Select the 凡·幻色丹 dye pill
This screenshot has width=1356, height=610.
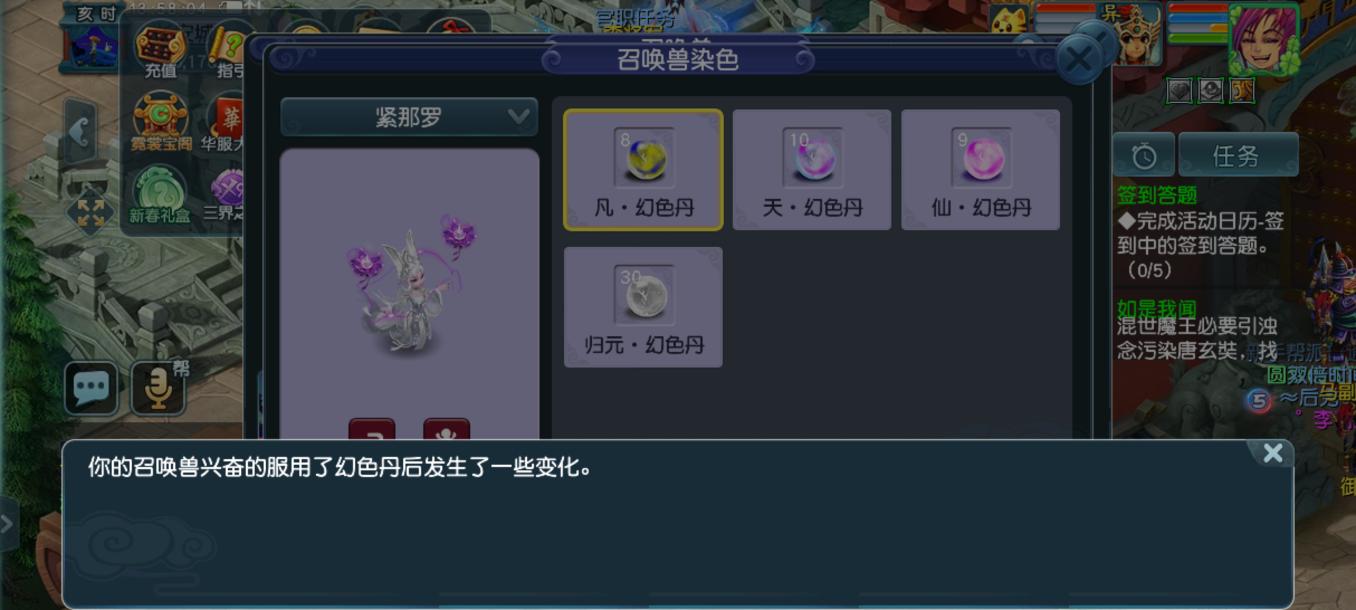pos(643,170)
